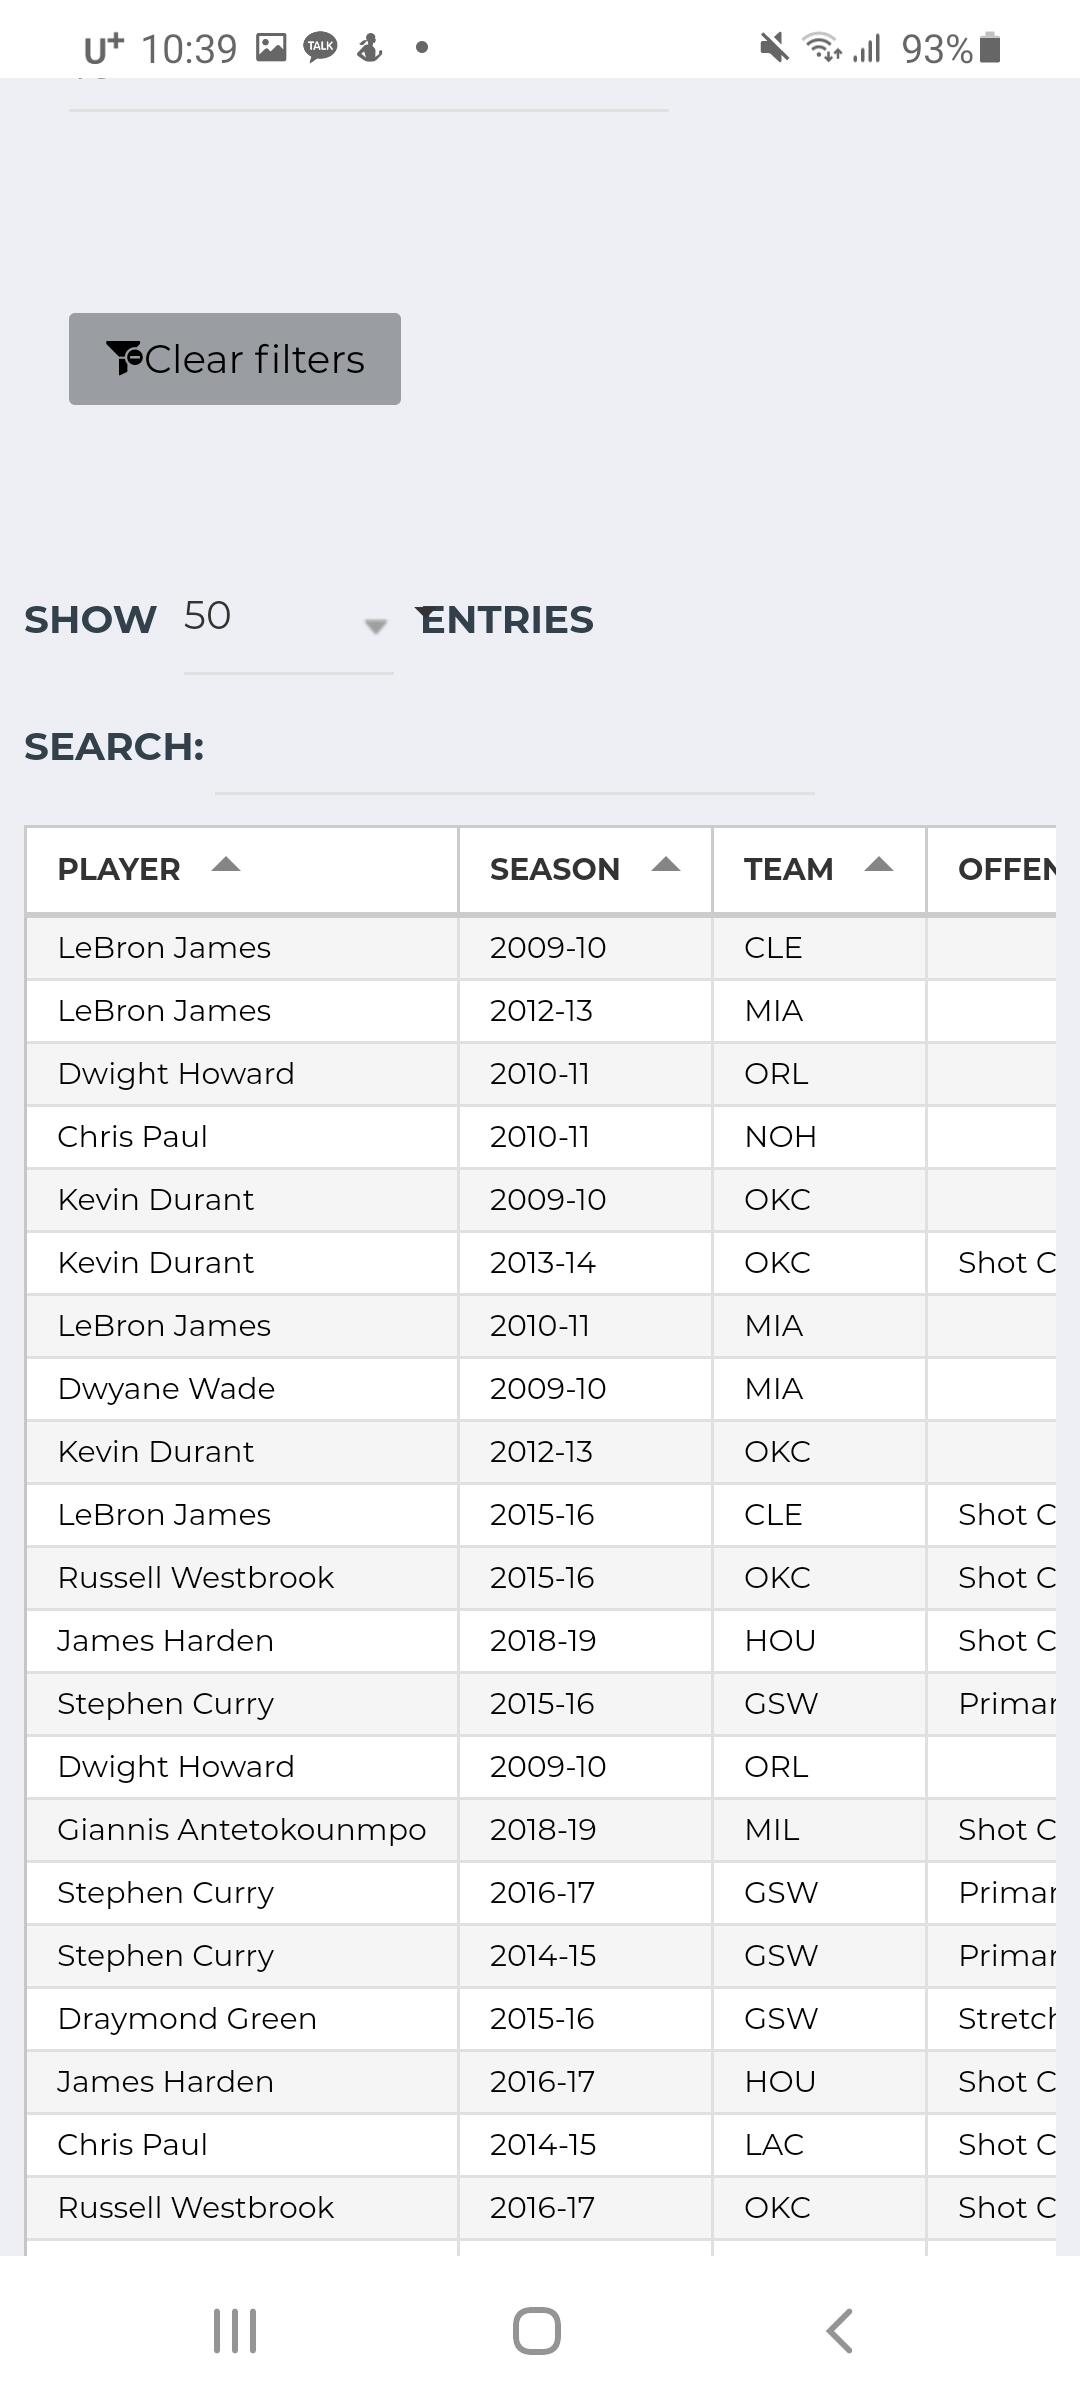Tap the Team column header label
The image size is (1080, 2400).
[788, 869]
